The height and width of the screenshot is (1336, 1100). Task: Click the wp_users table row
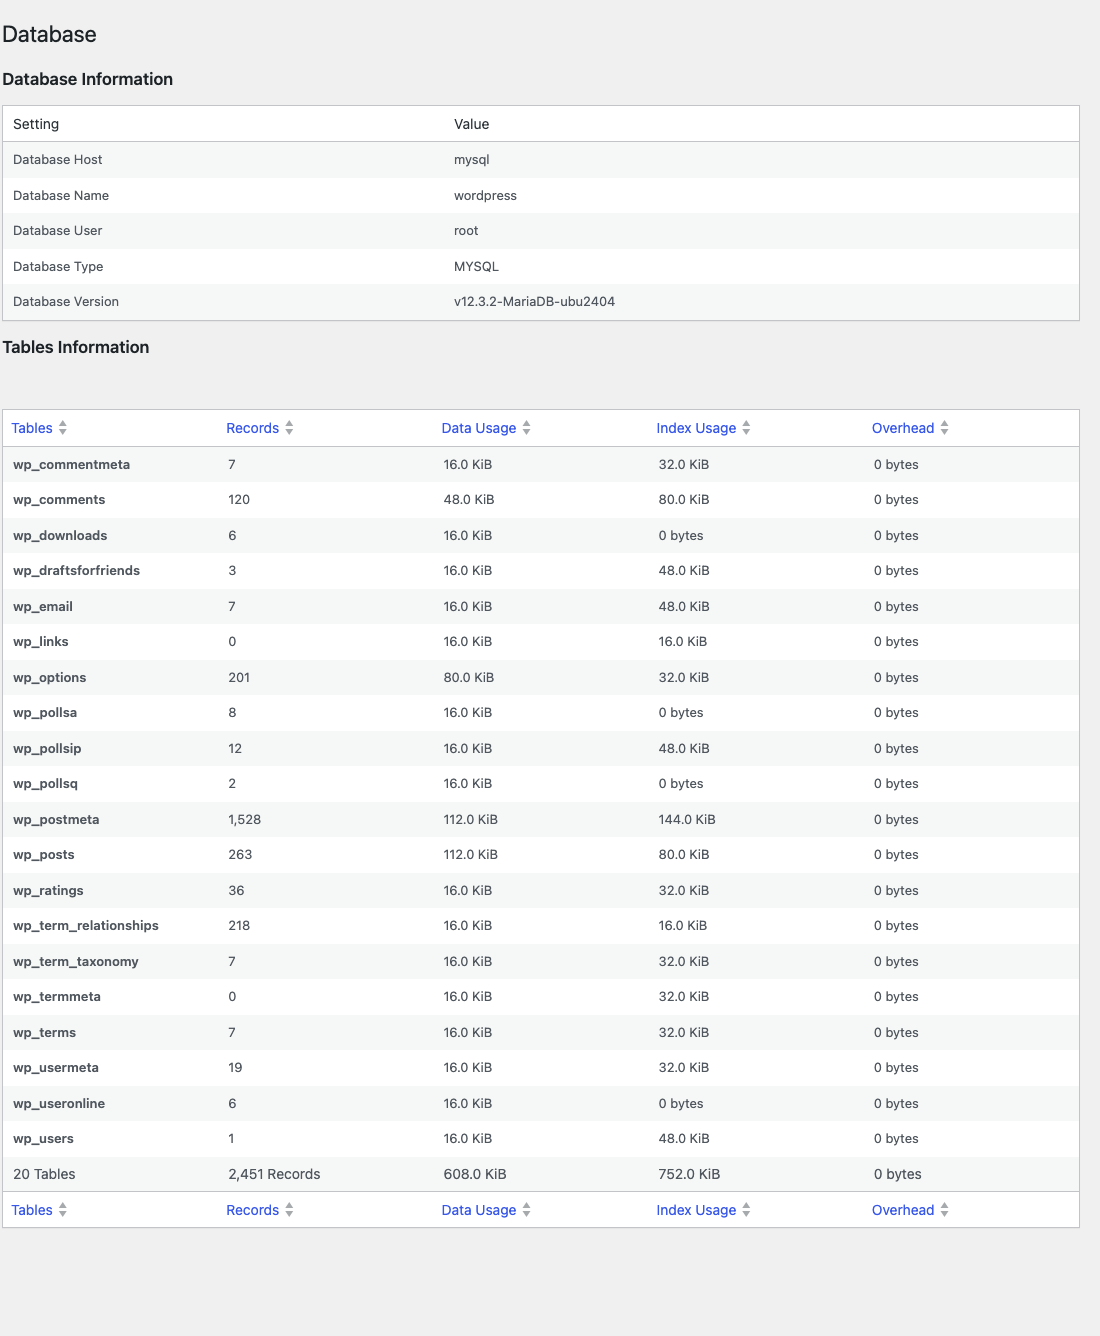(x=541, y=1139)
